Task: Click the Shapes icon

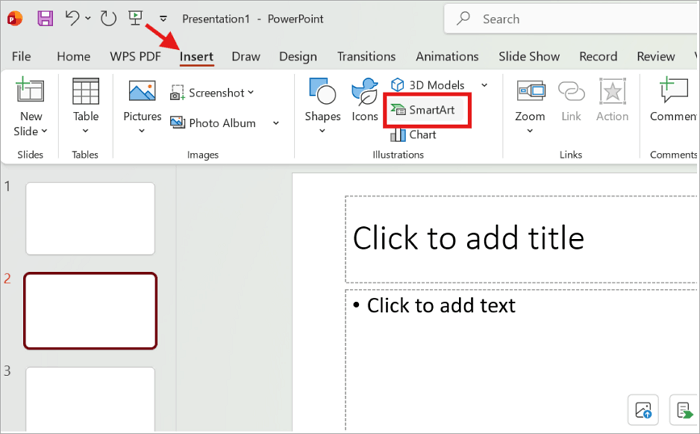Action: (322, 92)
